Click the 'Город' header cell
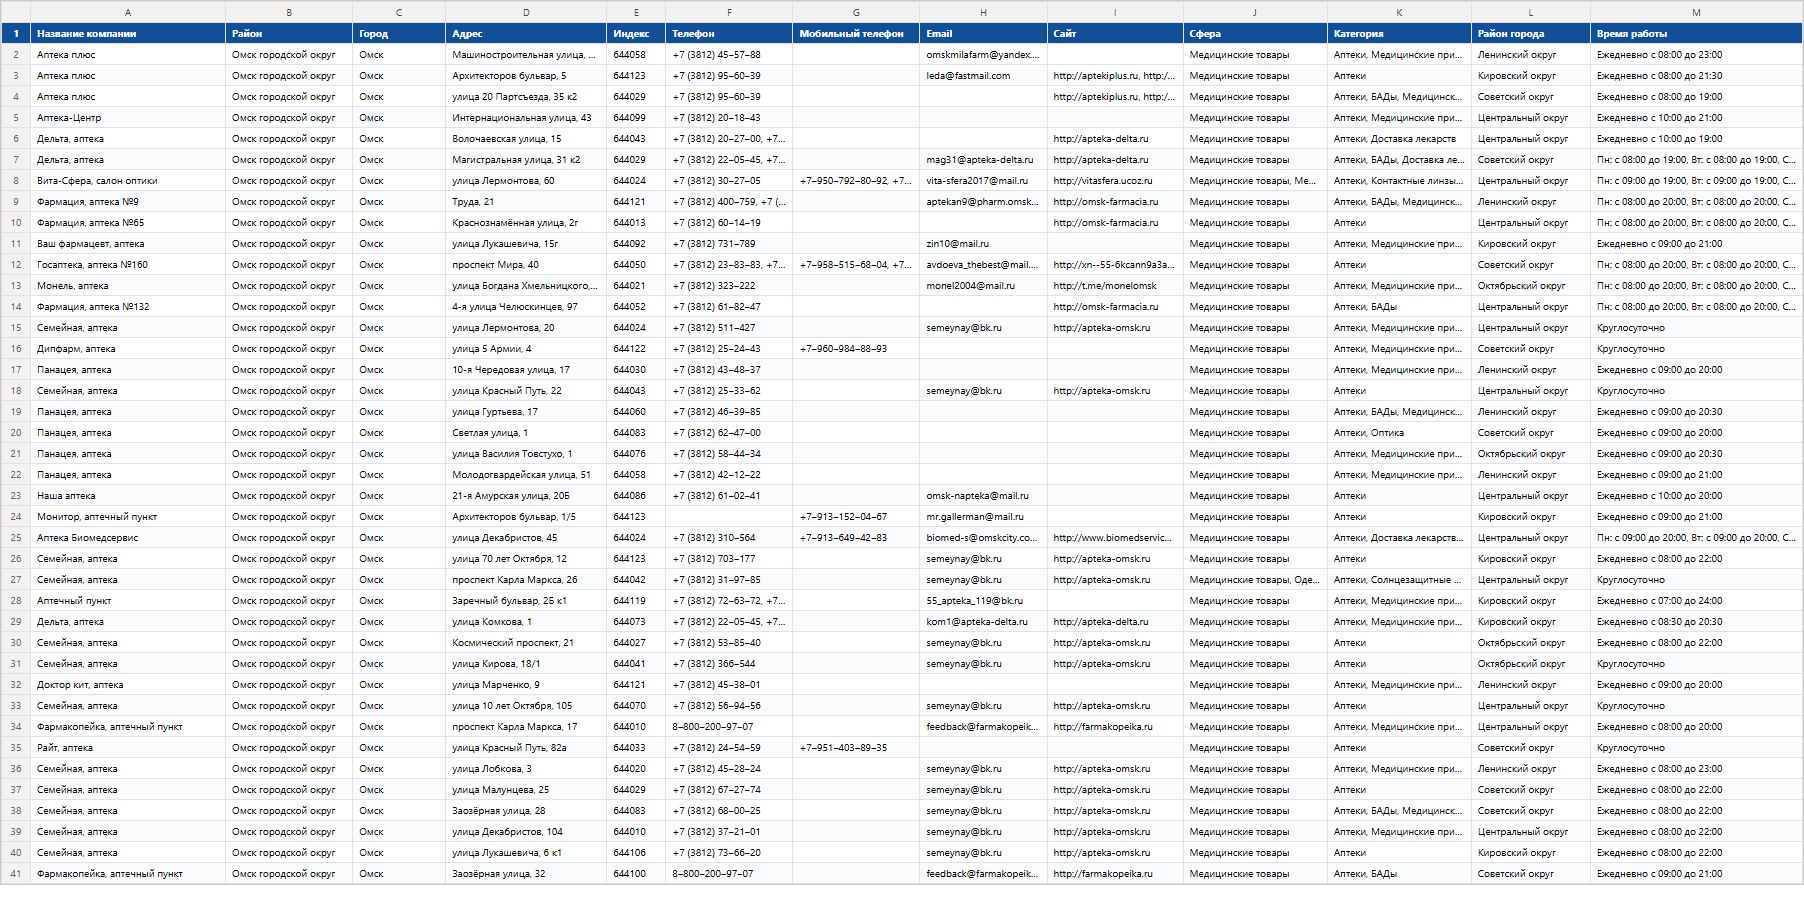 (x=399, y=33)
